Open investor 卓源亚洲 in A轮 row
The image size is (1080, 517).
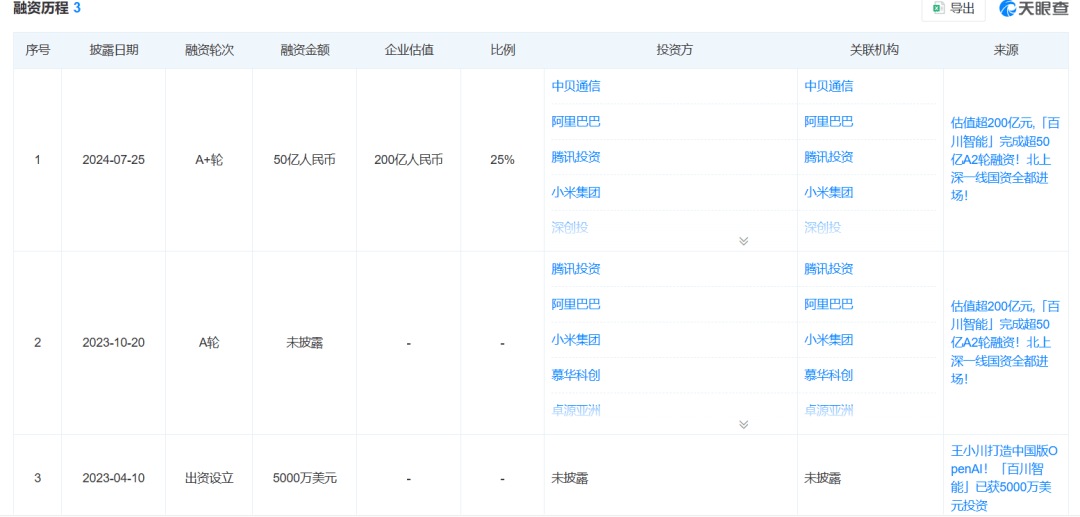tap(576, 410)
